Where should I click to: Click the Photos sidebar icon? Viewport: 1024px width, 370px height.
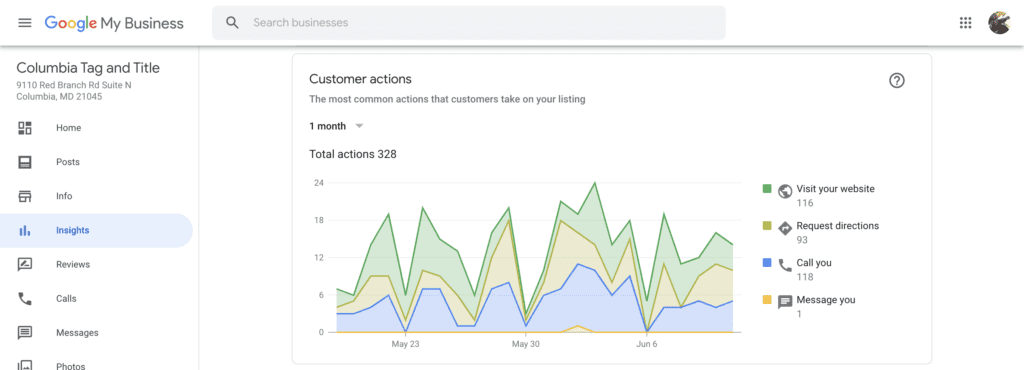(25, 365)
